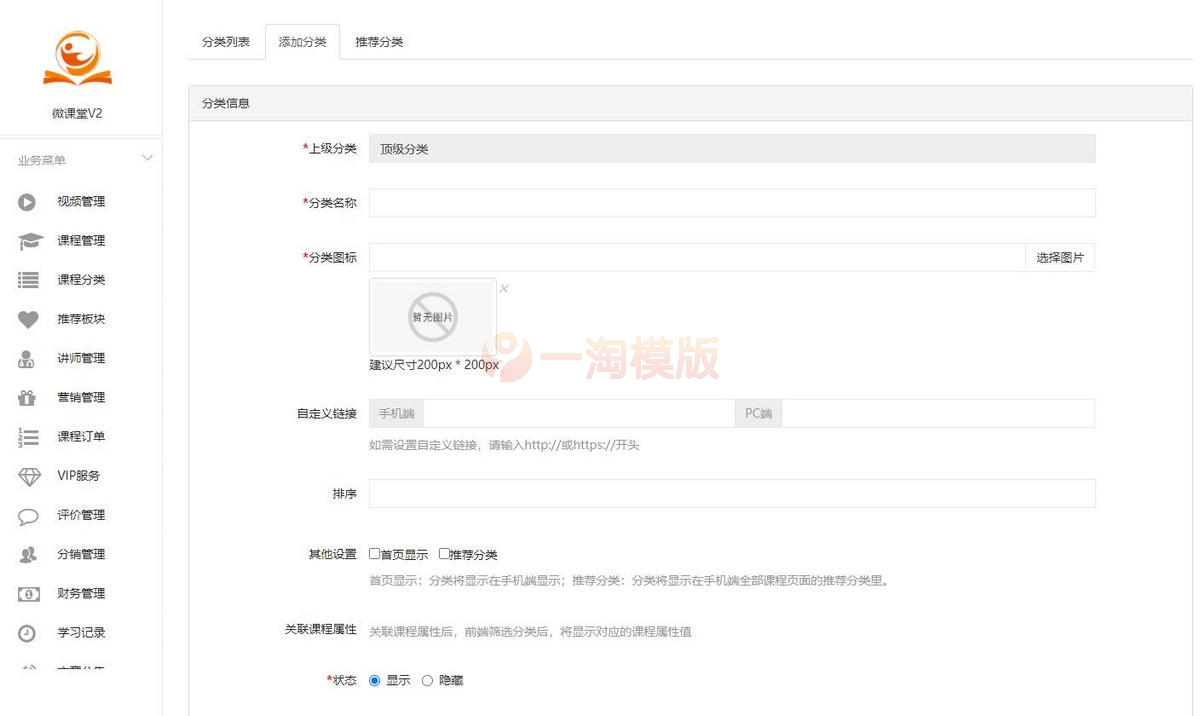The image size is (1200, 716).
Task: Switch to the 分类列表 tab
Action: click(225, 41)
